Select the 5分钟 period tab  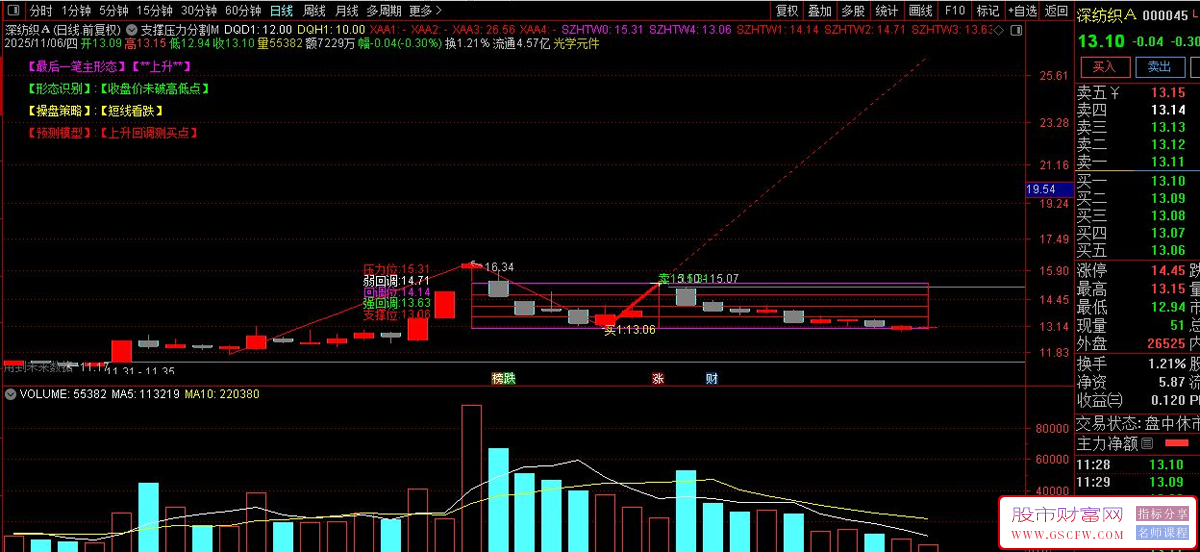(x=114, y=11)
